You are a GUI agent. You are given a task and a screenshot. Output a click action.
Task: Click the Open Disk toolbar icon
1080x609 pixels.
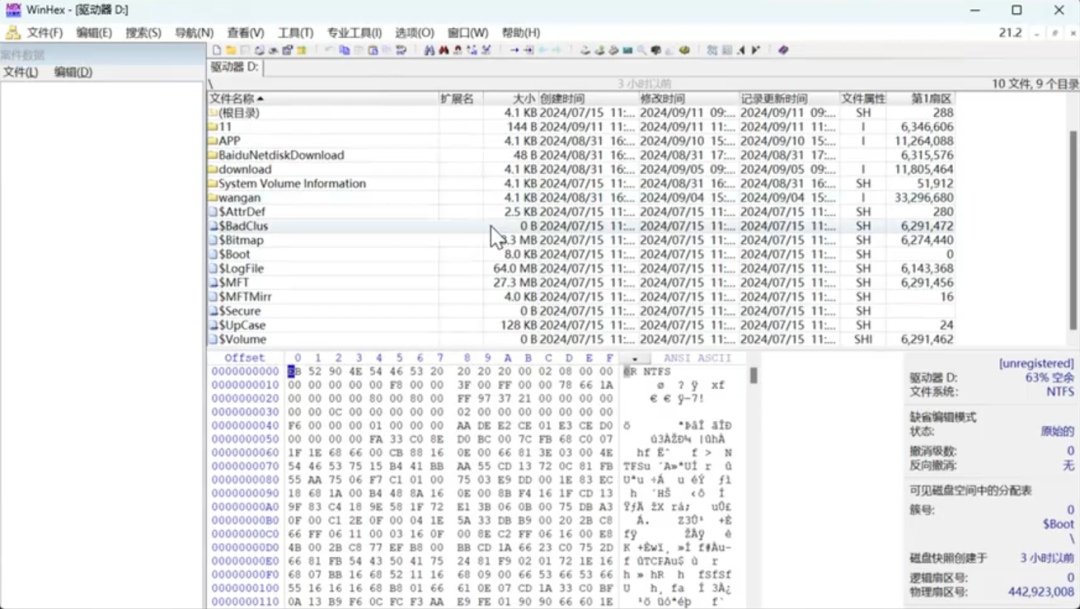click(x=585, y=50)
